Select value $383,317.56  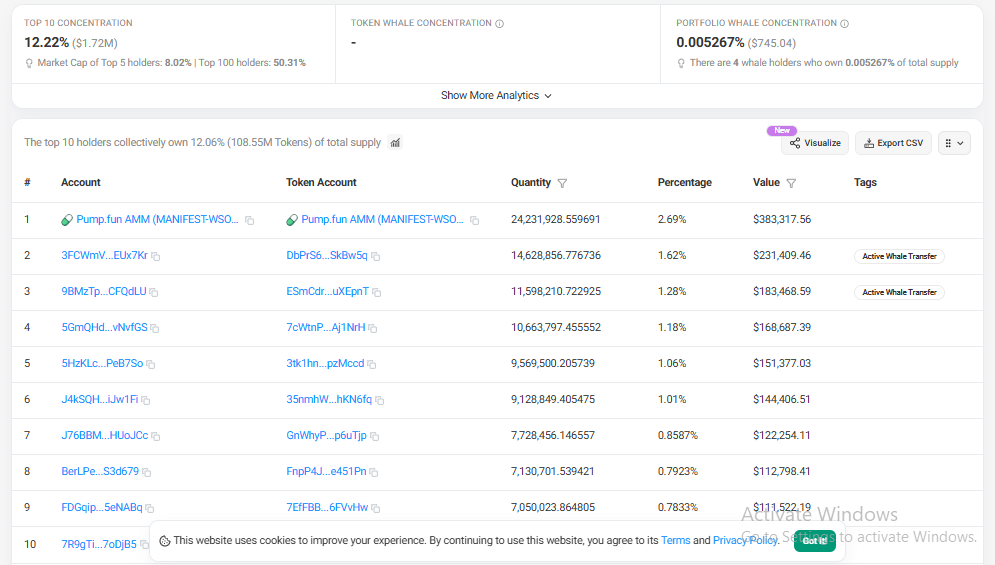(782, 219)
